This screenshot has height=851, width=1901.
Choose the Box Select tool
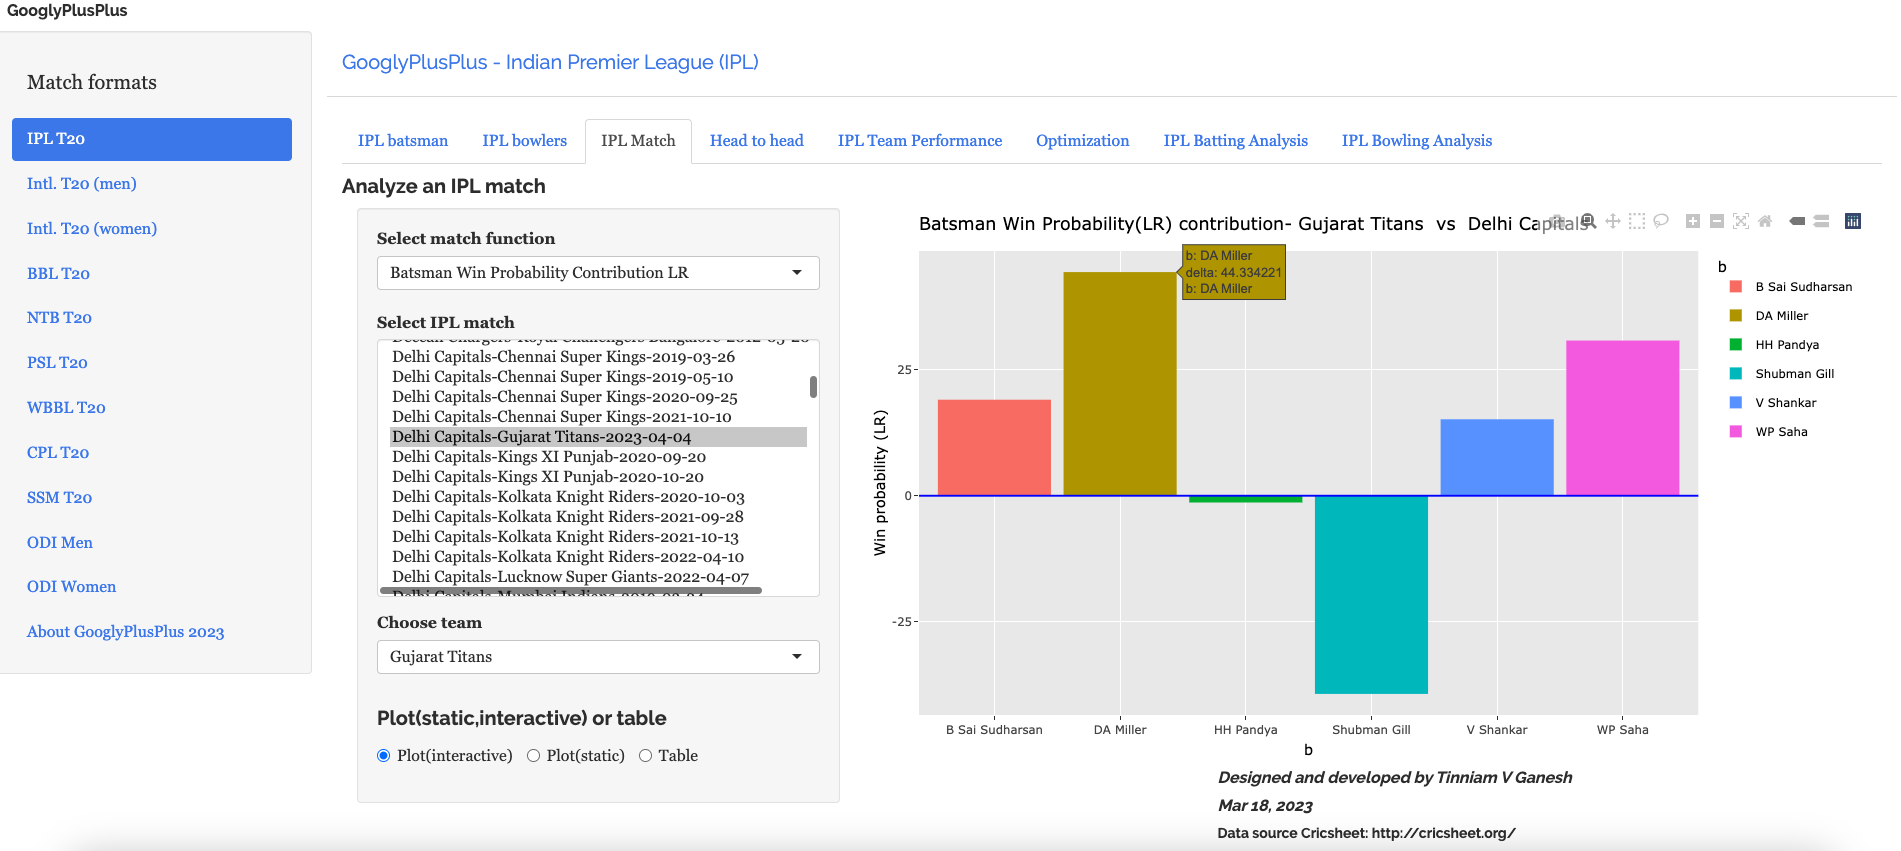coord(1636,221)
